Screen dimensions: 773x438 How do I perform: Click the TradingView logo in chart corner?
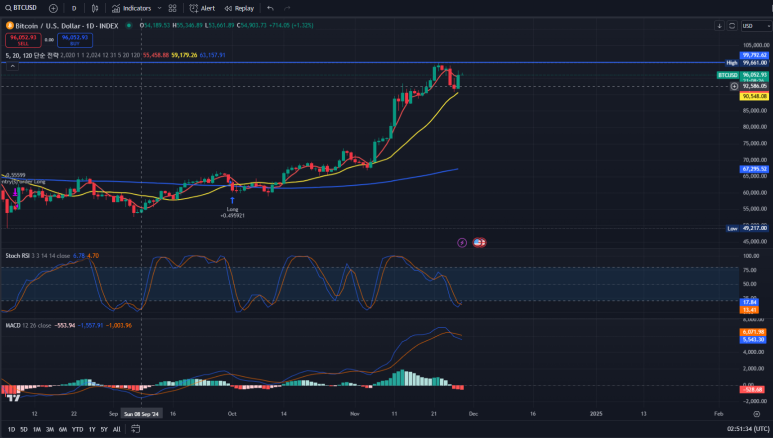(13, 398)
